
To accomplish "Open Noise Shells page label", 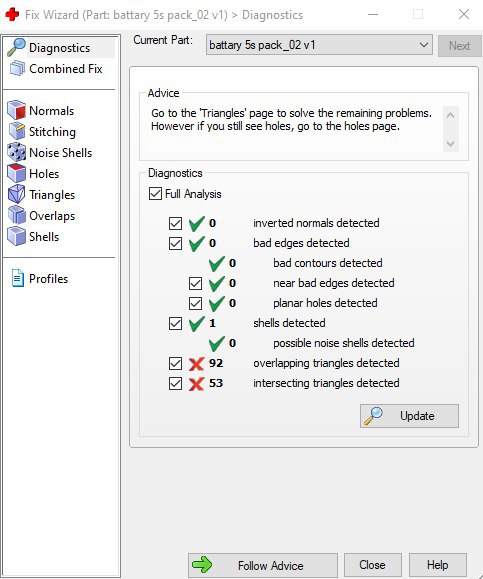I will tap(61, 153).
